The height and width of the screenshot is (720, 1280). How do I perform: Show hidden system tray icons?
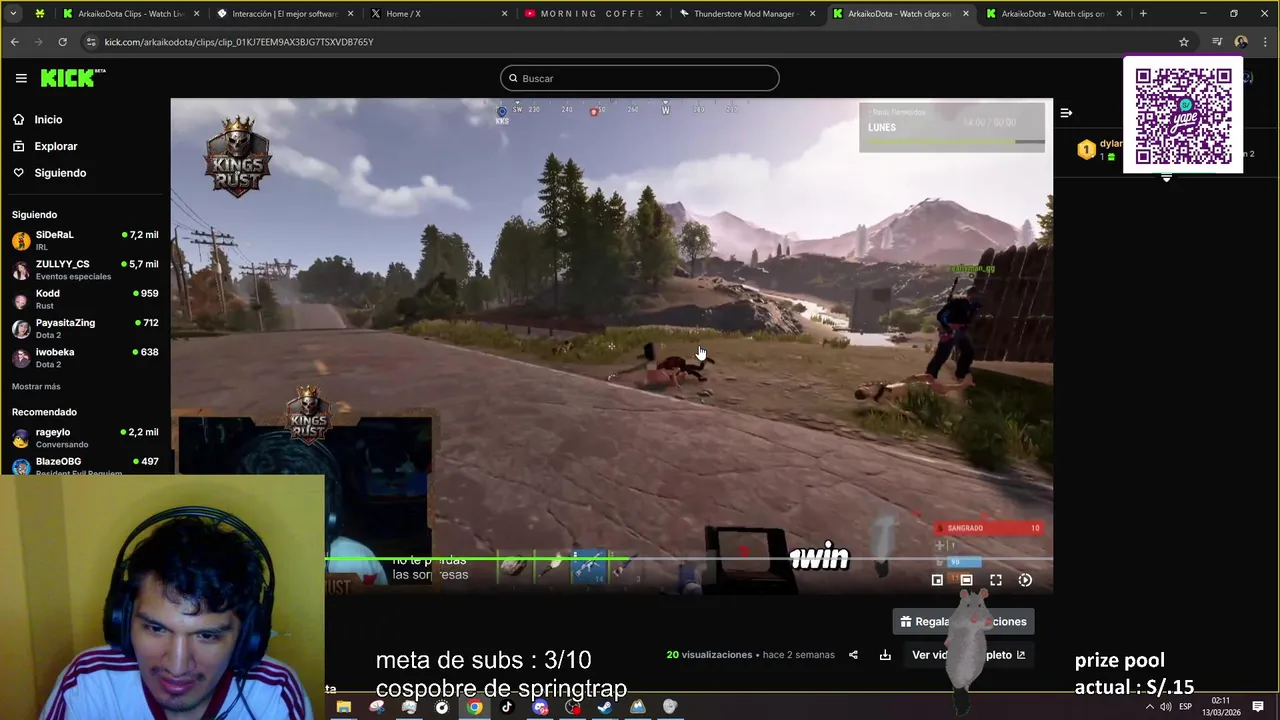(x=1149, y=707)
